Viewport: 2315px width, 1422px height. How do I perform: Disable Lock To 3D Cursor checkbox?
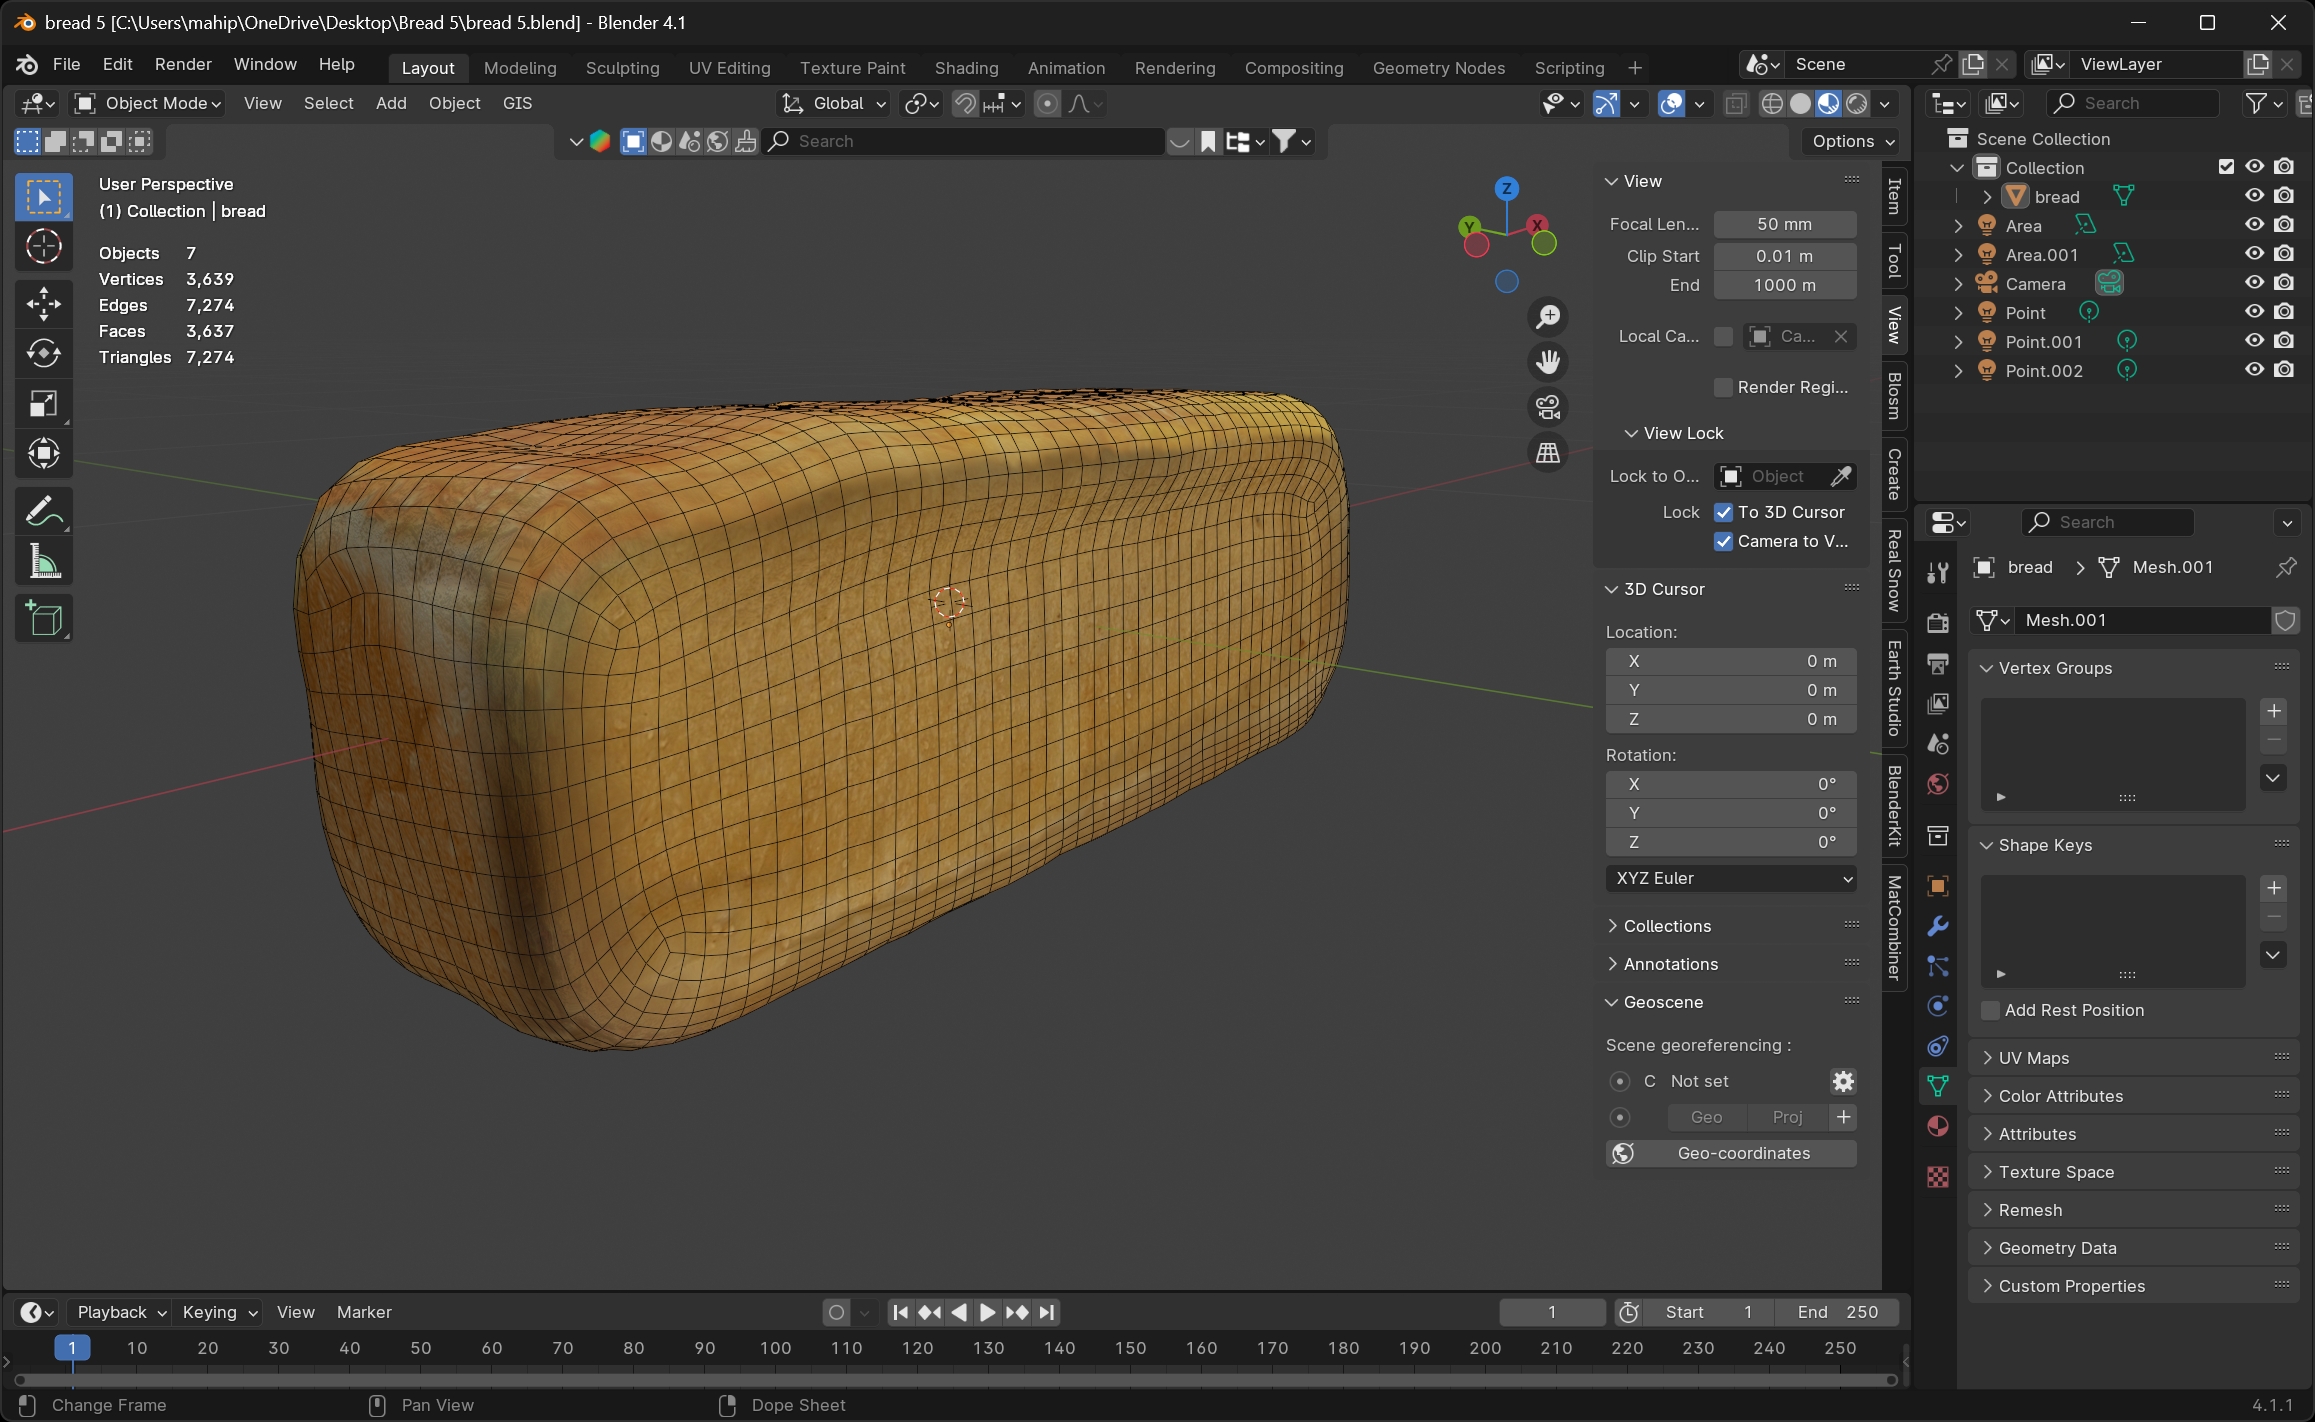point(1723,512)
